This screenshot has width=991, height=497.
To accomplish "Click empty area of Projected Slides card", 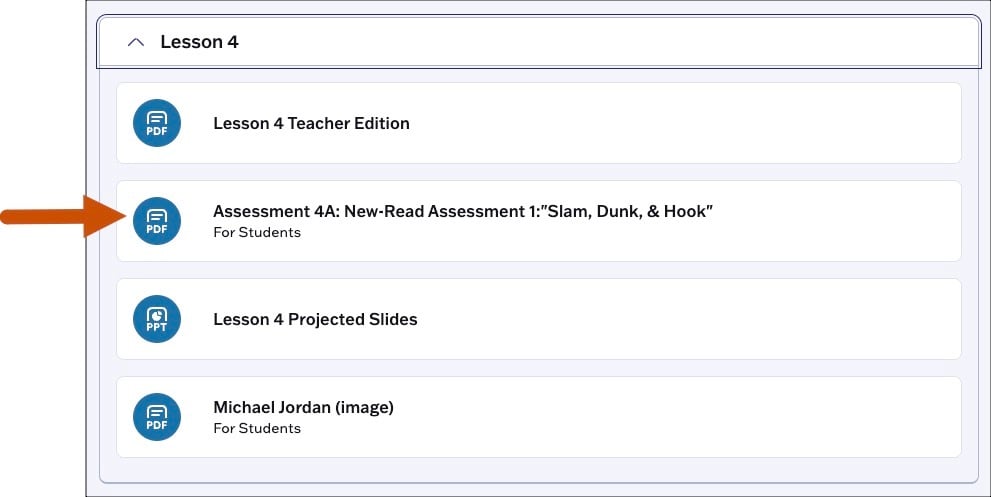I will 700,320.
